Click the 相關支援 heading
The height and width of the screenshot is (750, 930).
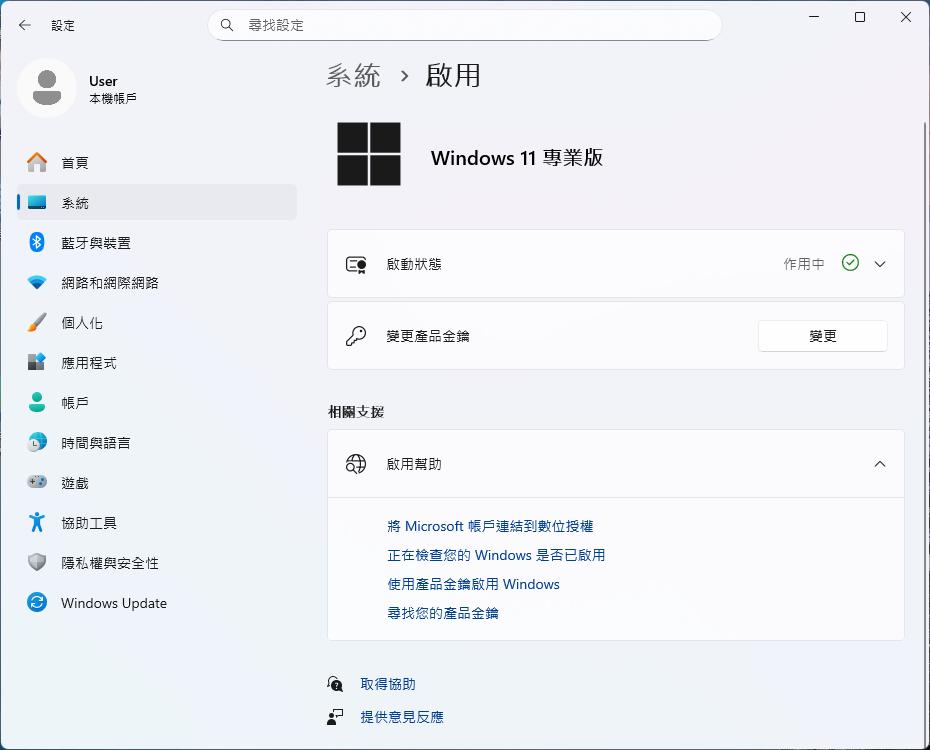(356, 412)
